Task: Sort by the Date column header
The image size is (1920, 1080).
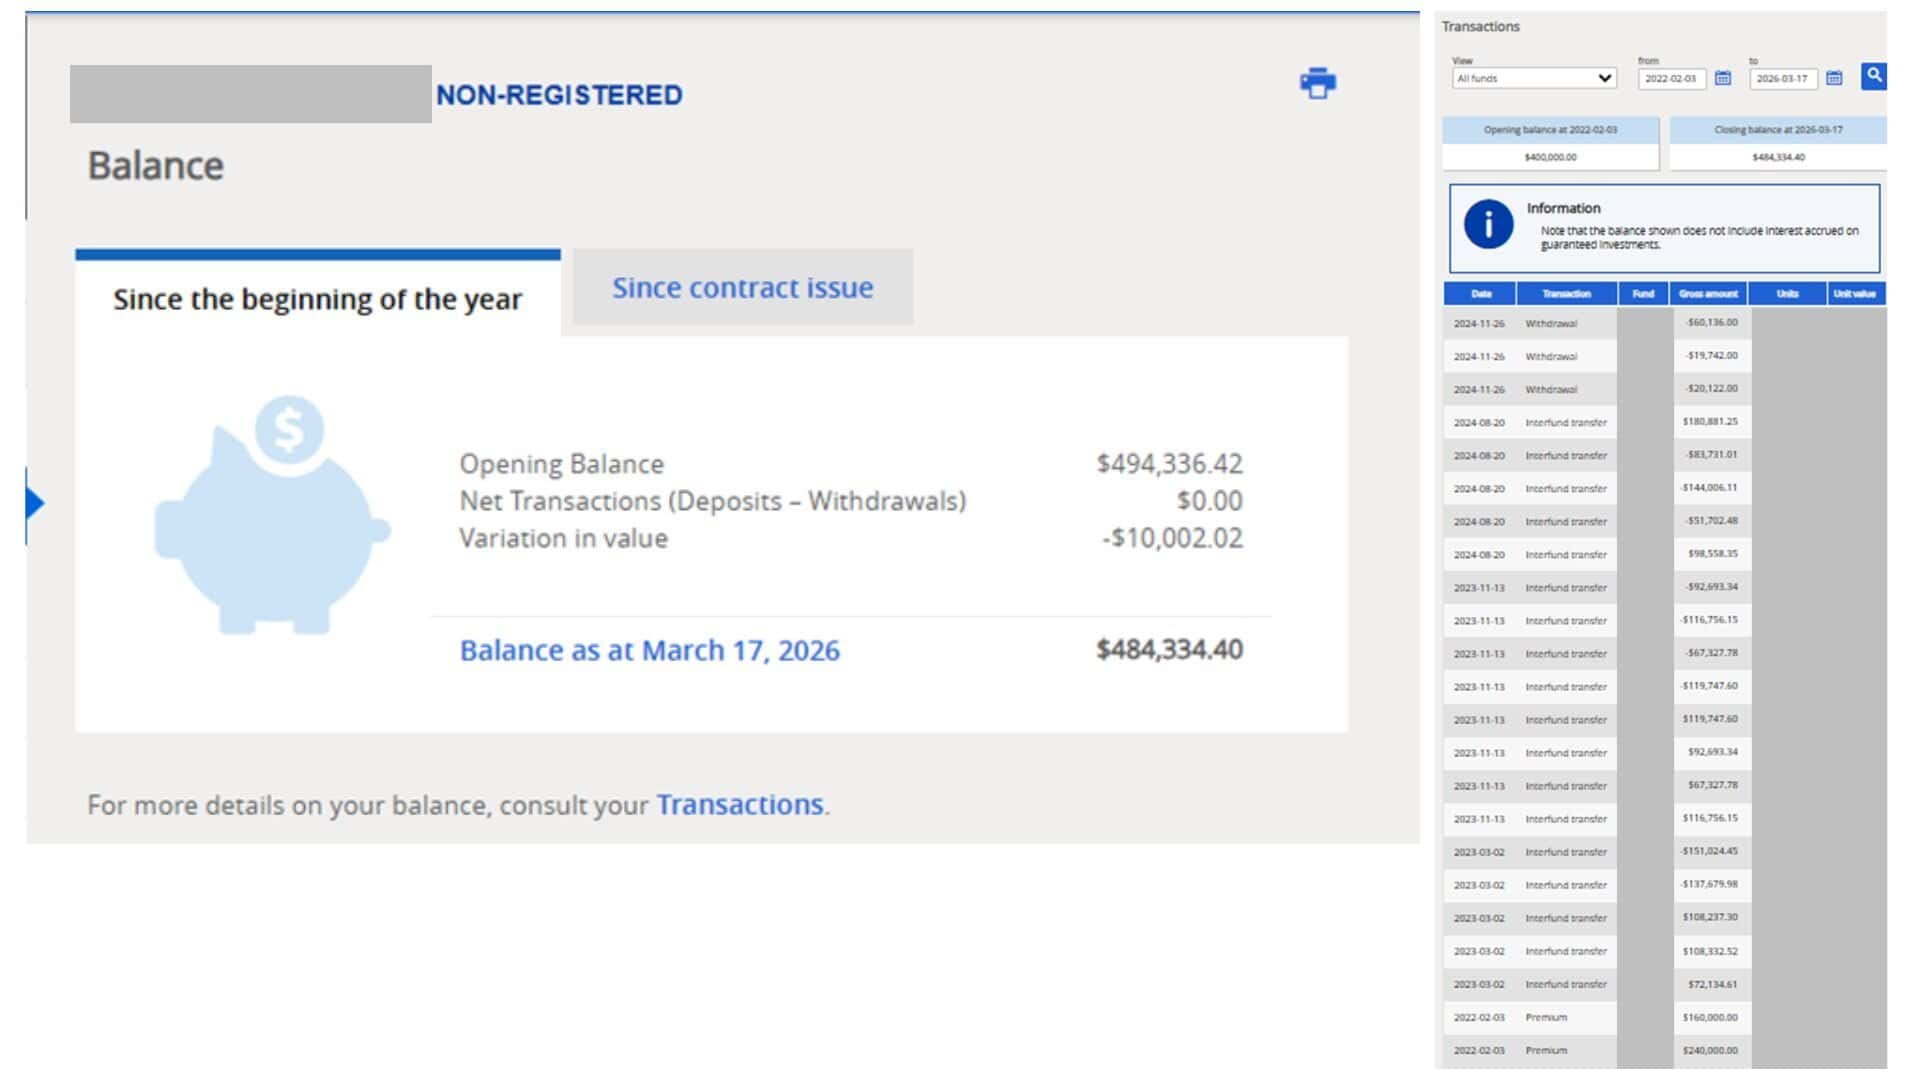Action: [1480, 294]
